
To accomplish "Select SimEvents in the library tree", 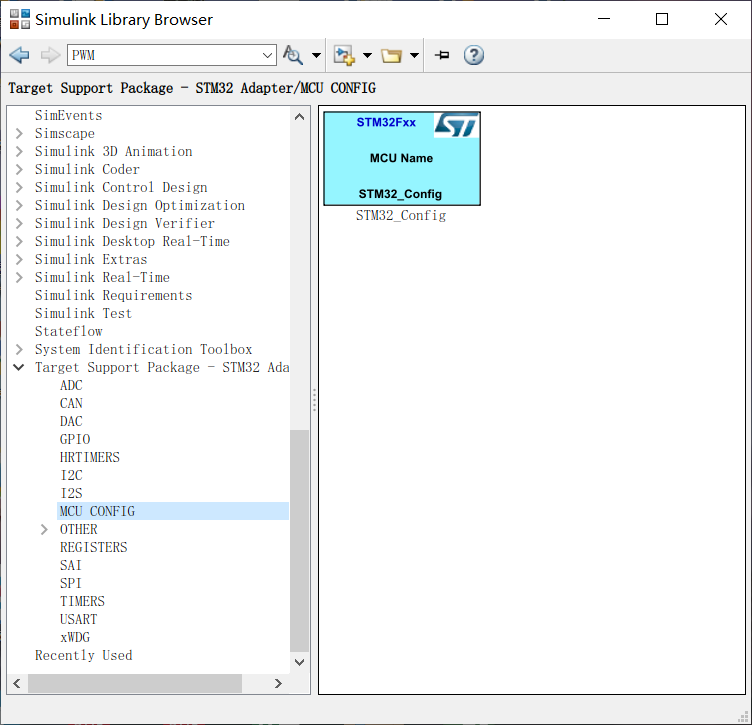I will pyautogui.click(x=69, y=116).
